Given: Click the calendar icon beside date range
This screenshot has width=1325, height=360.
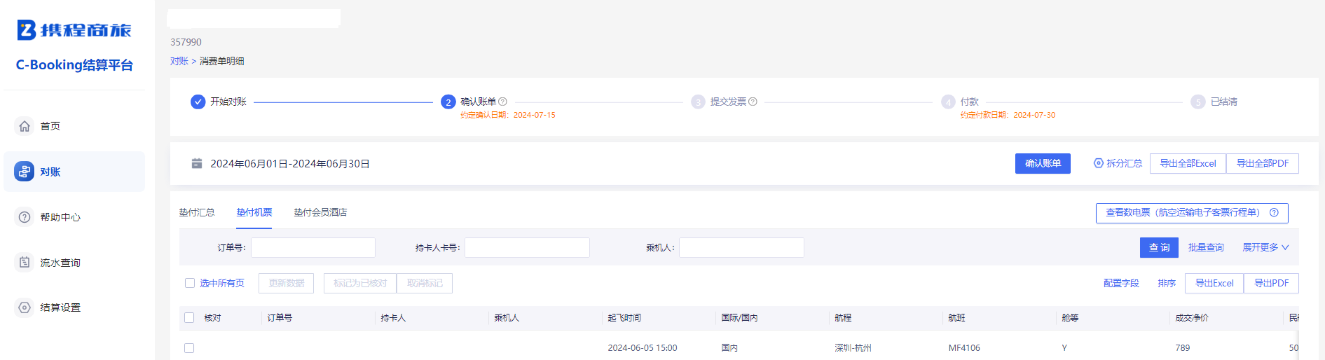Looking at the screenshot, I should point(197,163).
